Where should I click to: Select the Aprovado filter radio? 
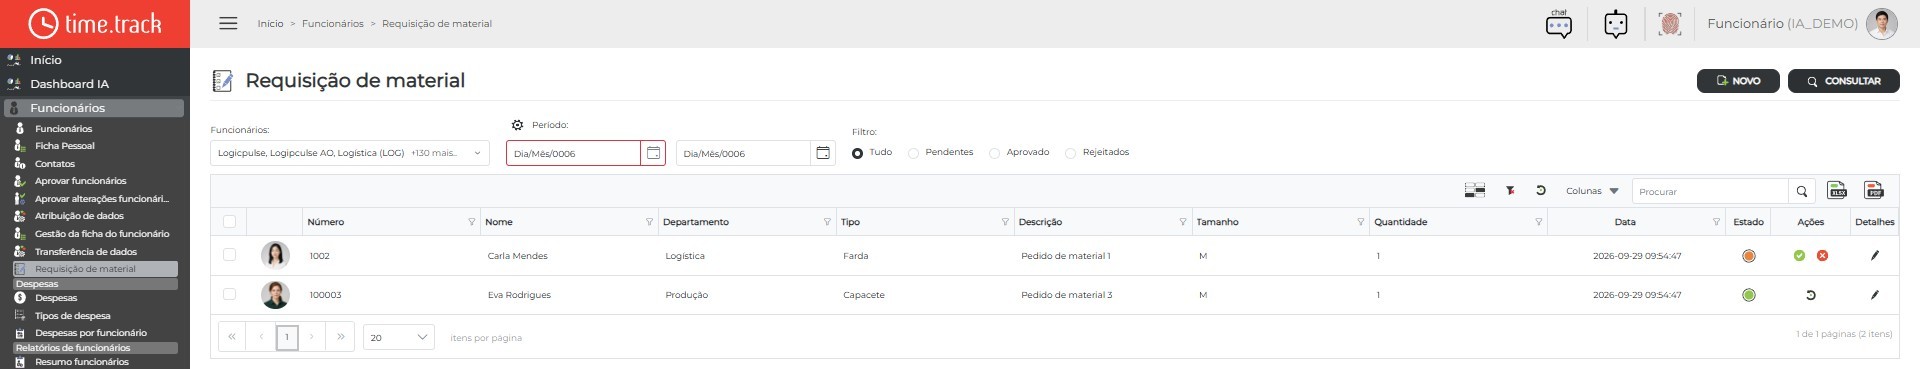pos(994,153)
